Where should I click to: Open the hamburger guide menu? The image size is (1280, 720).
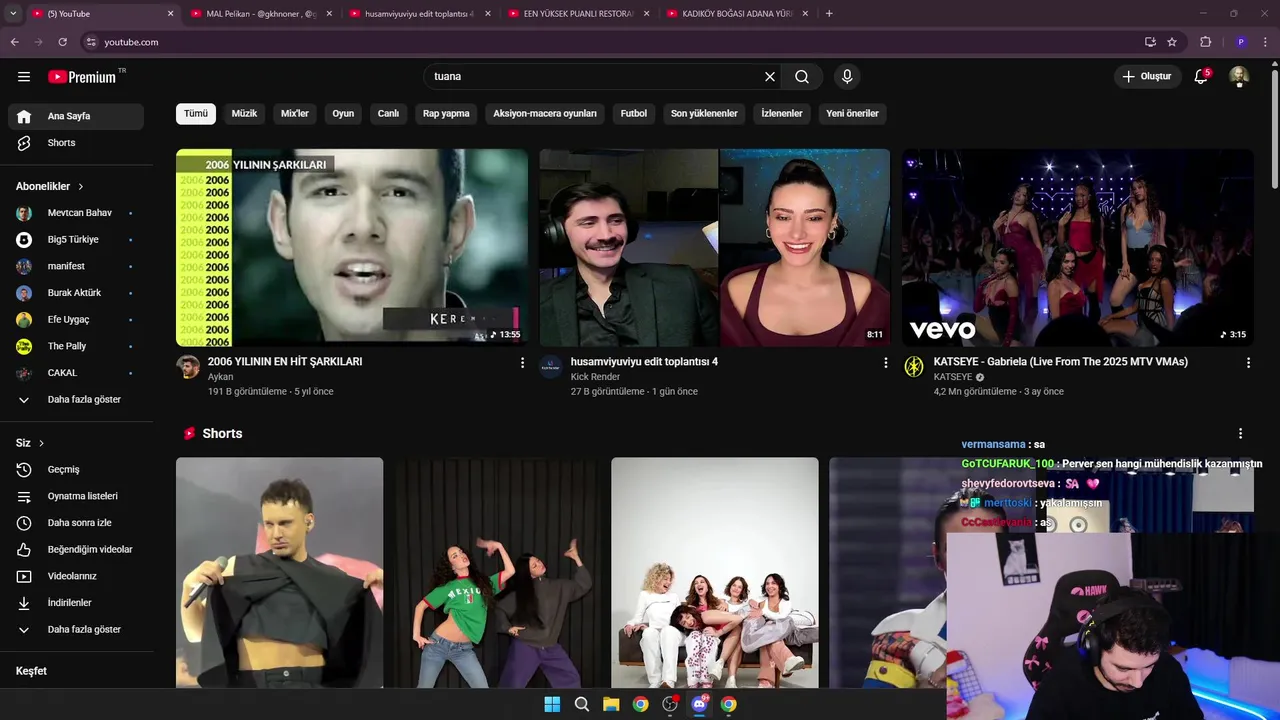24,77
